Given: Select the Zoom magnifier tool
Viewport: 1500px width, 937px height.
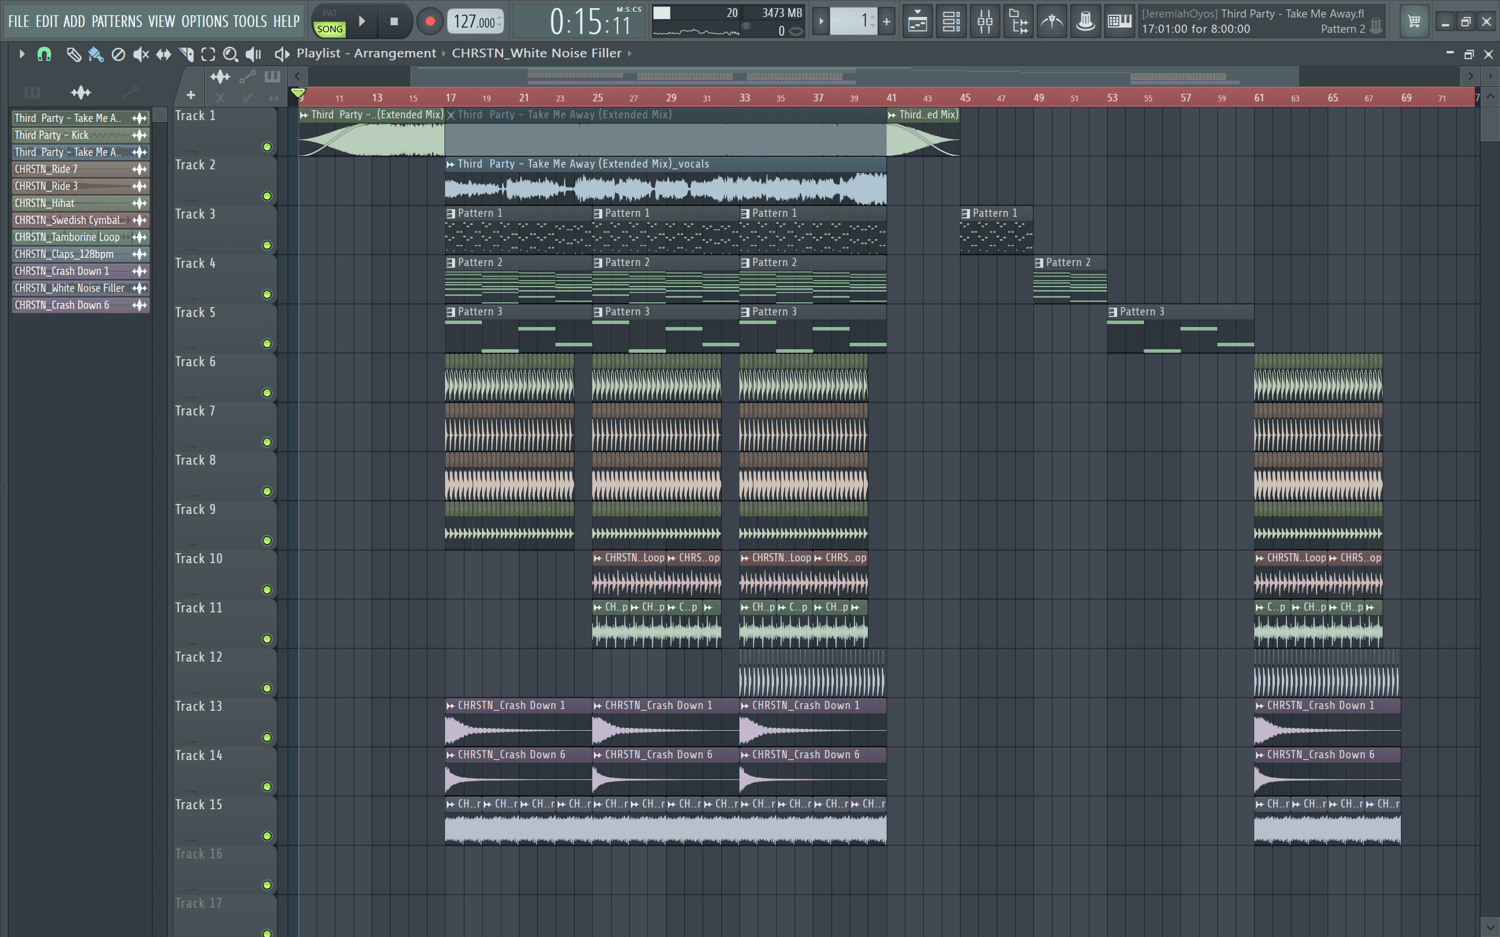Looking at the screenshot, I should (231, 54).
